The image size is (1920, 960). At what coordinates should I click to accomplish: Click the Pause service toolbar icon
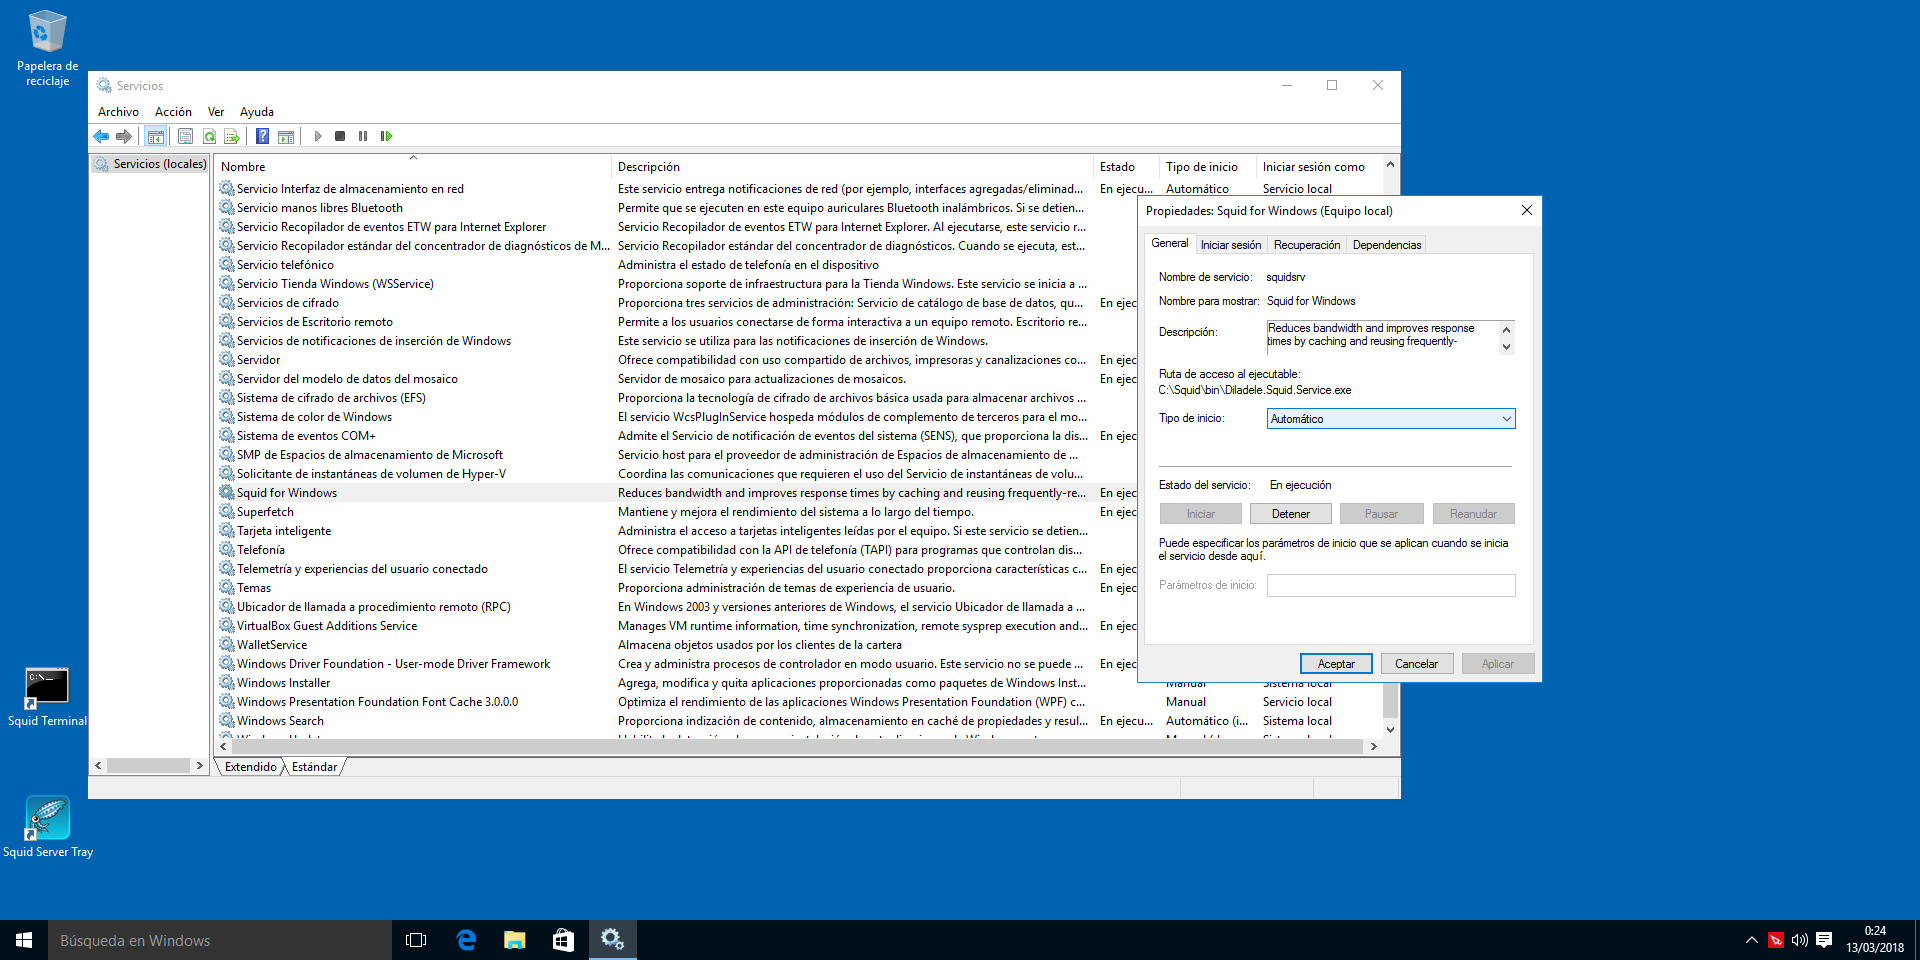pos(363,136)
